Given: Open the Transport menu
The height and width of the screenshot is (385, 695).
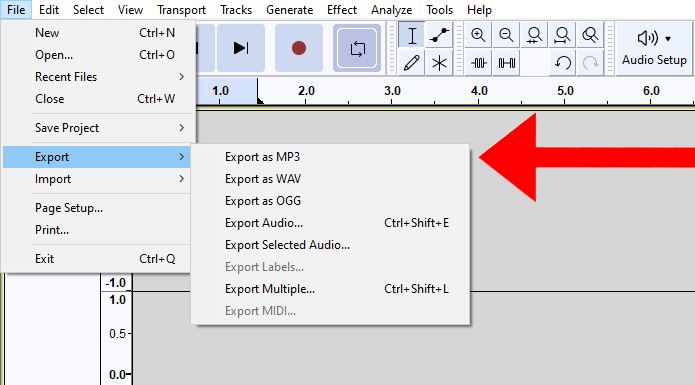Looking at the screenshot, I should coord(181,10).
